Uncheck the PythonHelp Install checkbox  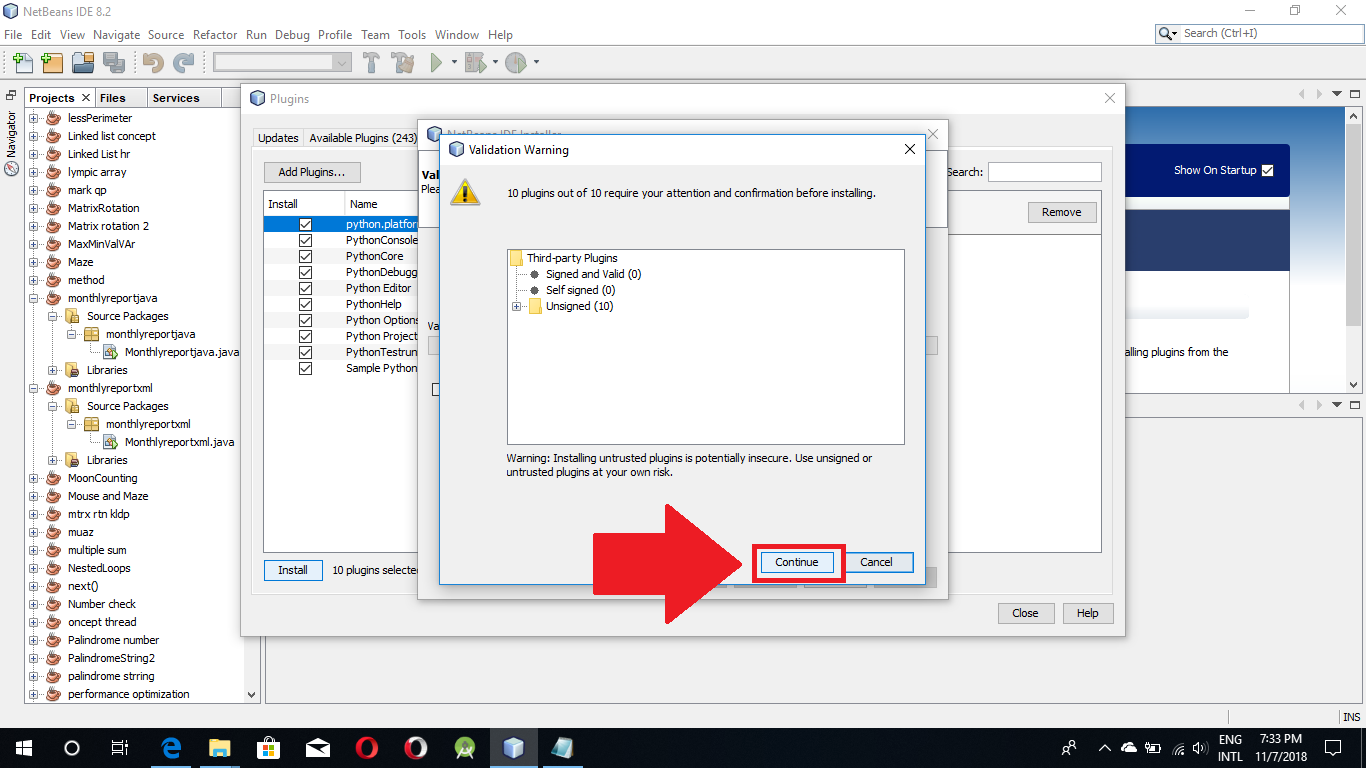click(305, 304)
